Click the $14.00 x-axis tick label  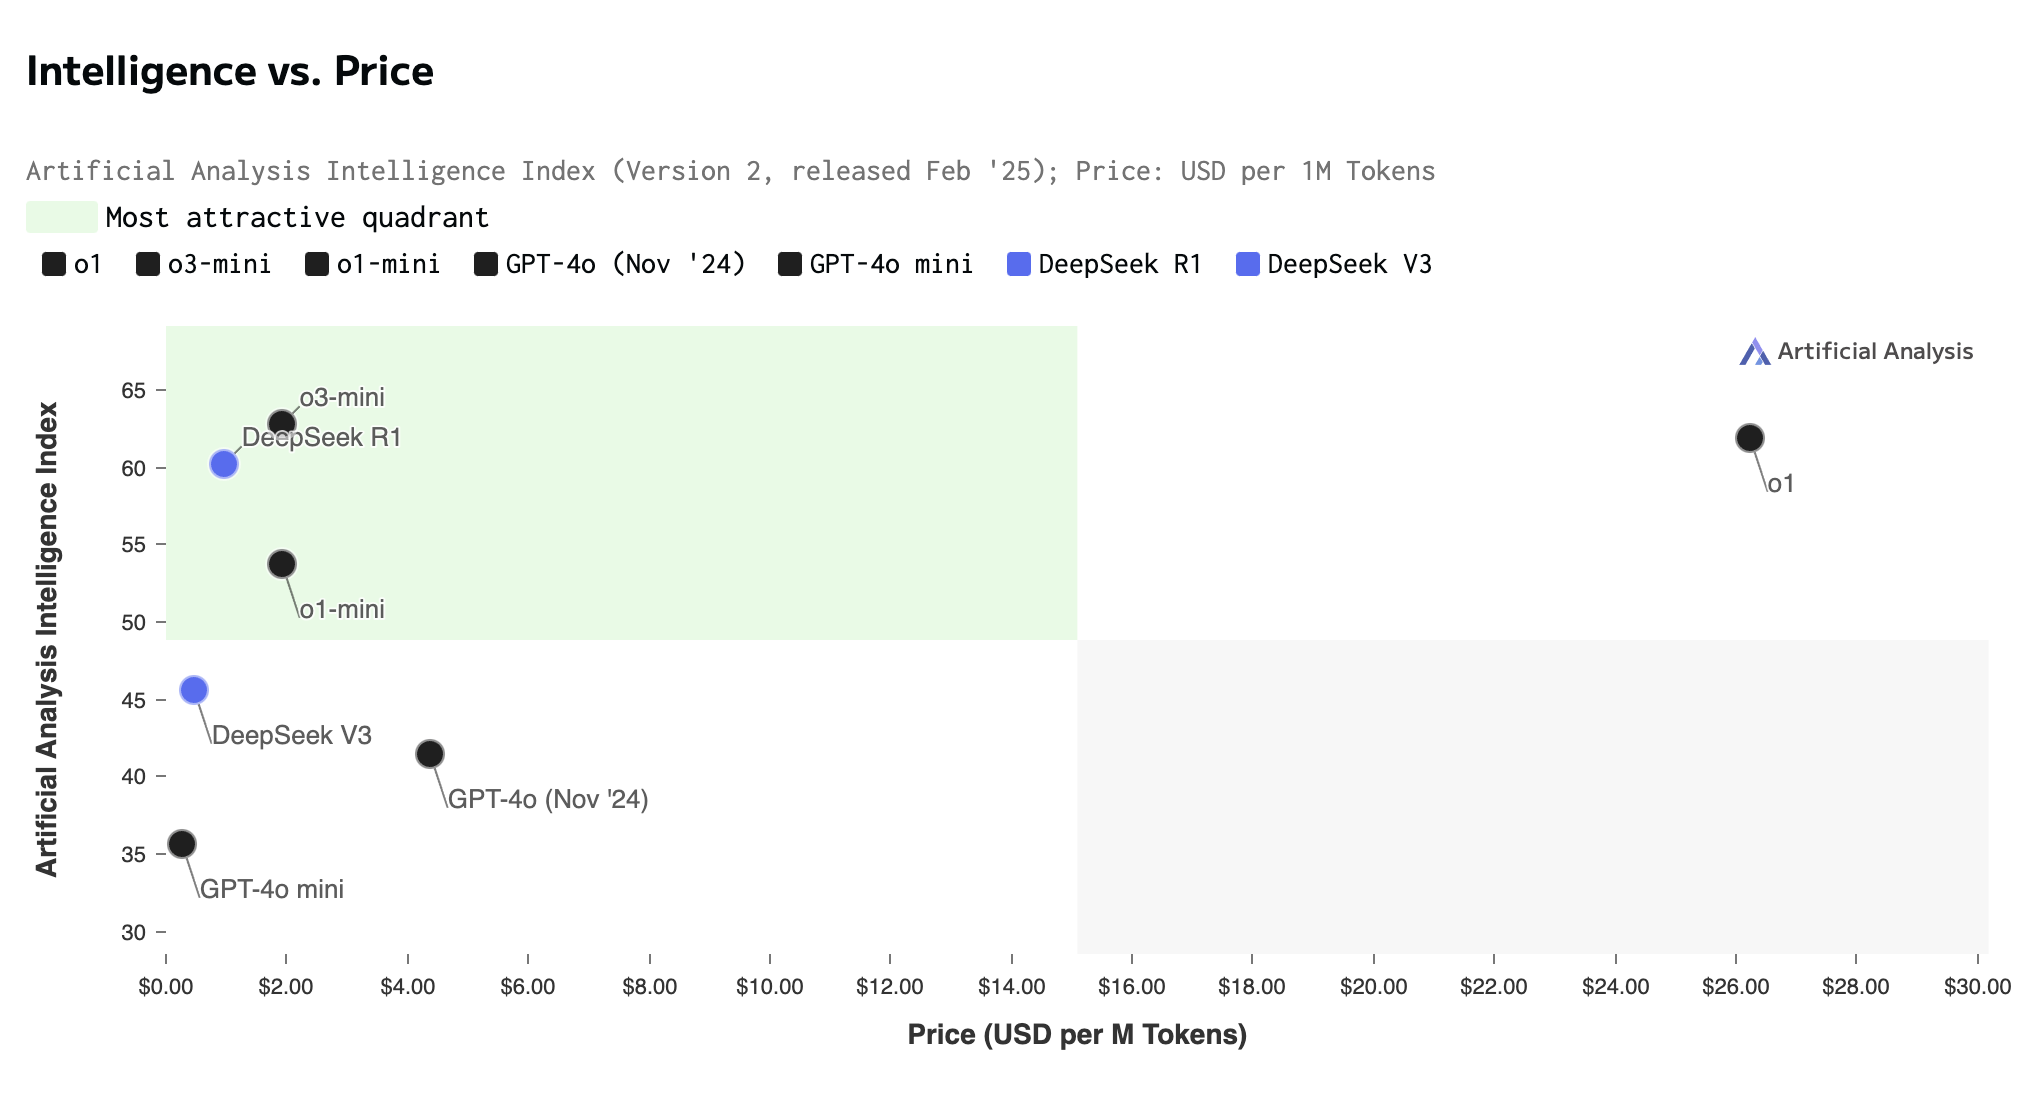pyautogui.click(x=1012, y=988)
